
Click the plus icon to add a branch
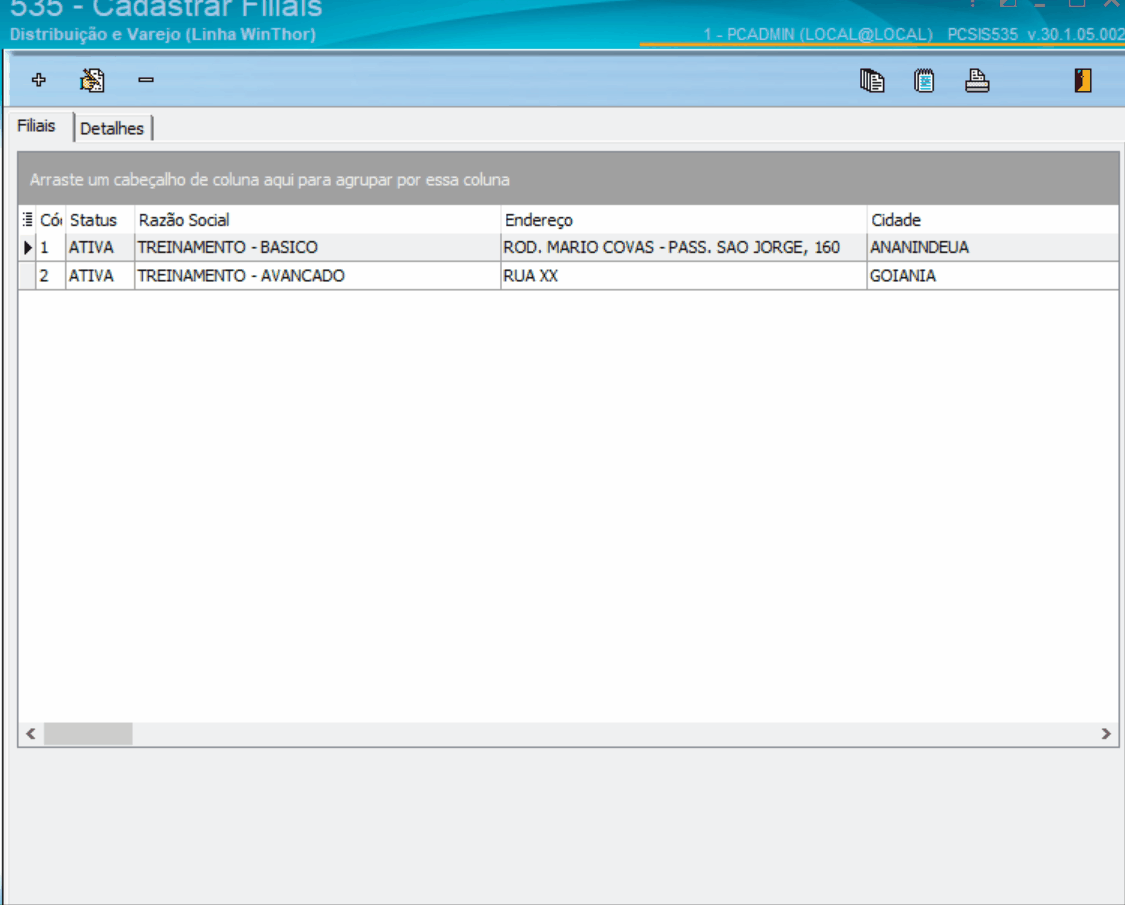(39, 80)
